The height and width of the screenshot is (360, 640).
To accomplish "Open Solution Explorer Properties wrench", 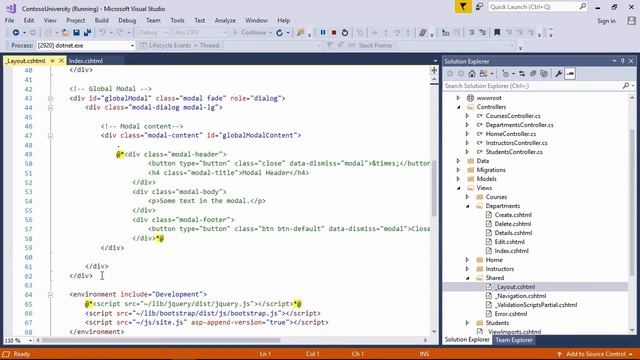I will click(558, 74).
